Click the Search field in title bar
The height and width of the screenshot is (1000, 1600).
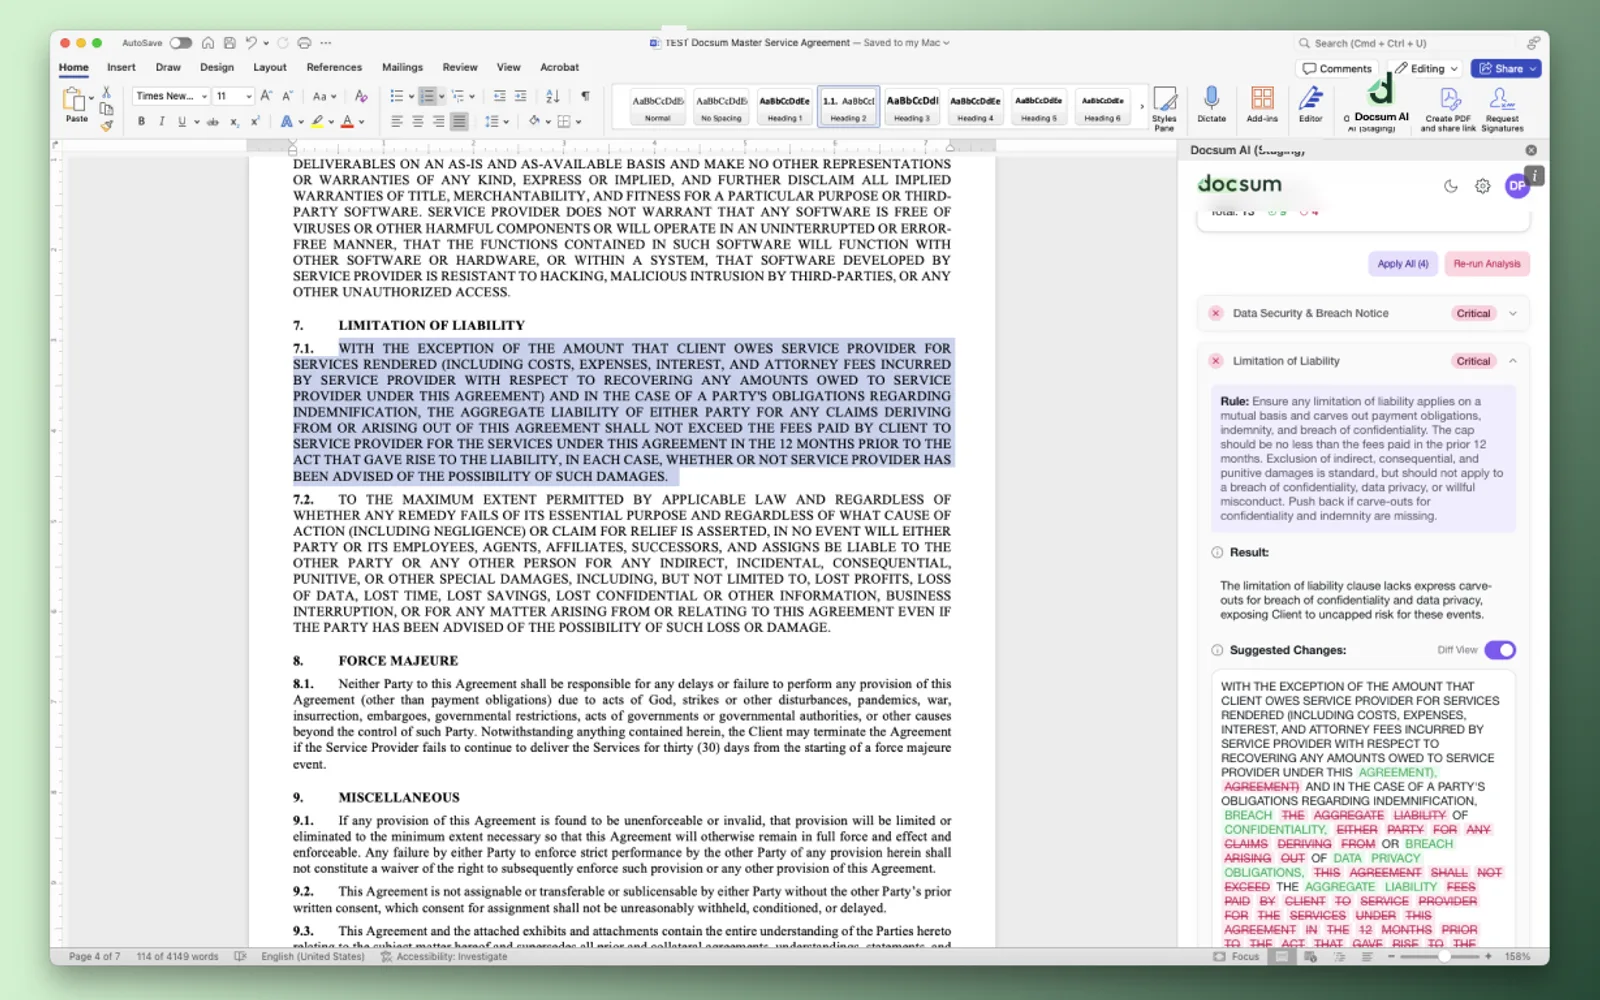tap(1407, 43)
